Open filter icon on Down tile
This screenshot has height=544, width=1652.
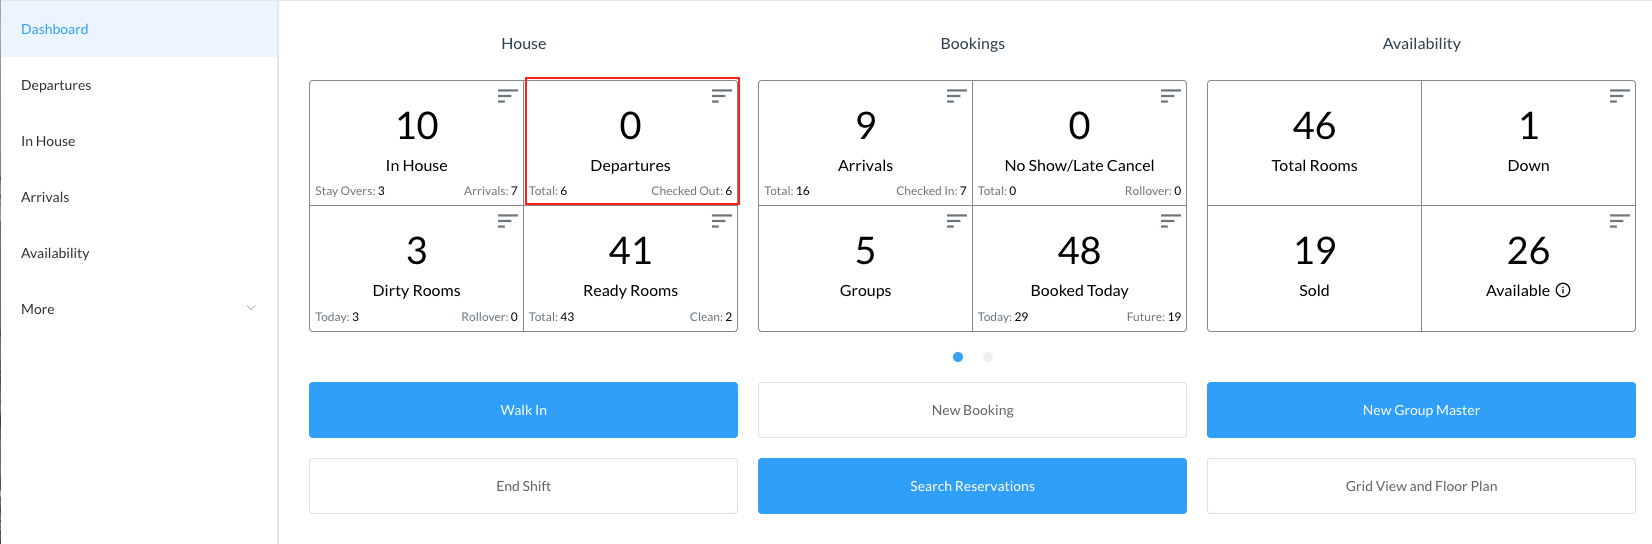pos(1619,96)
